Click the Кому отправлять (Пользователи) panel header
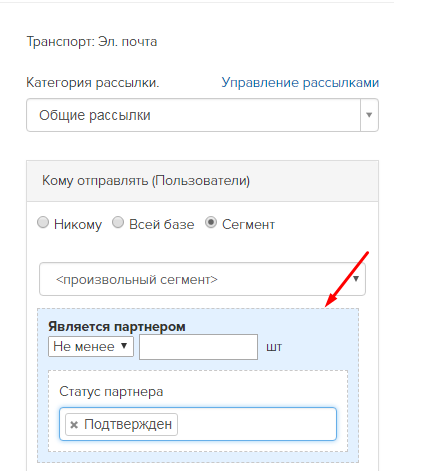Screen dimensions: 430x471 pos(202,181)
